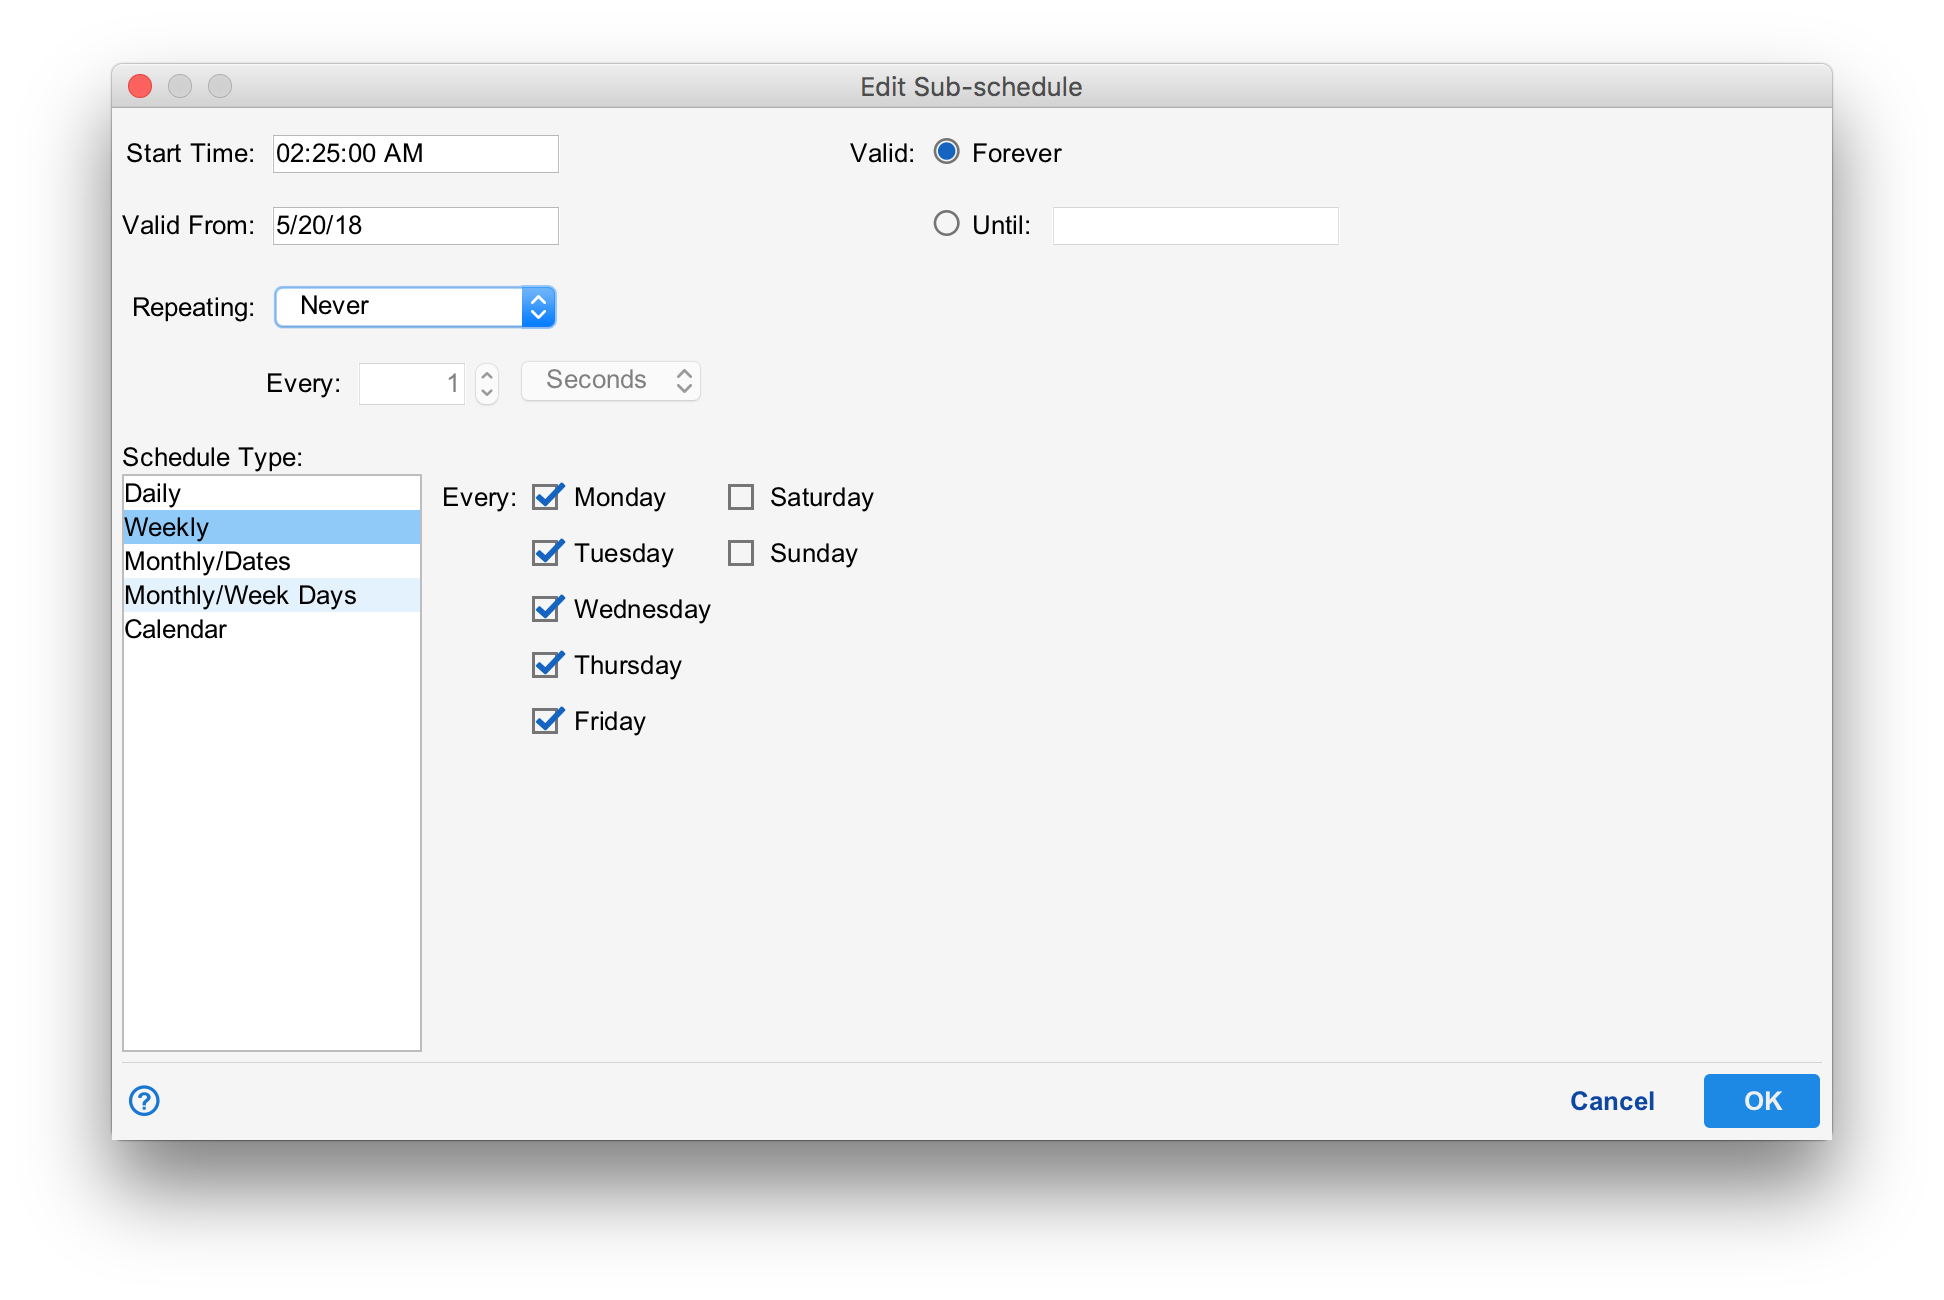Enable the Sunday checkbox
Screen dimensions: 1944x1300
pos(741,553)
